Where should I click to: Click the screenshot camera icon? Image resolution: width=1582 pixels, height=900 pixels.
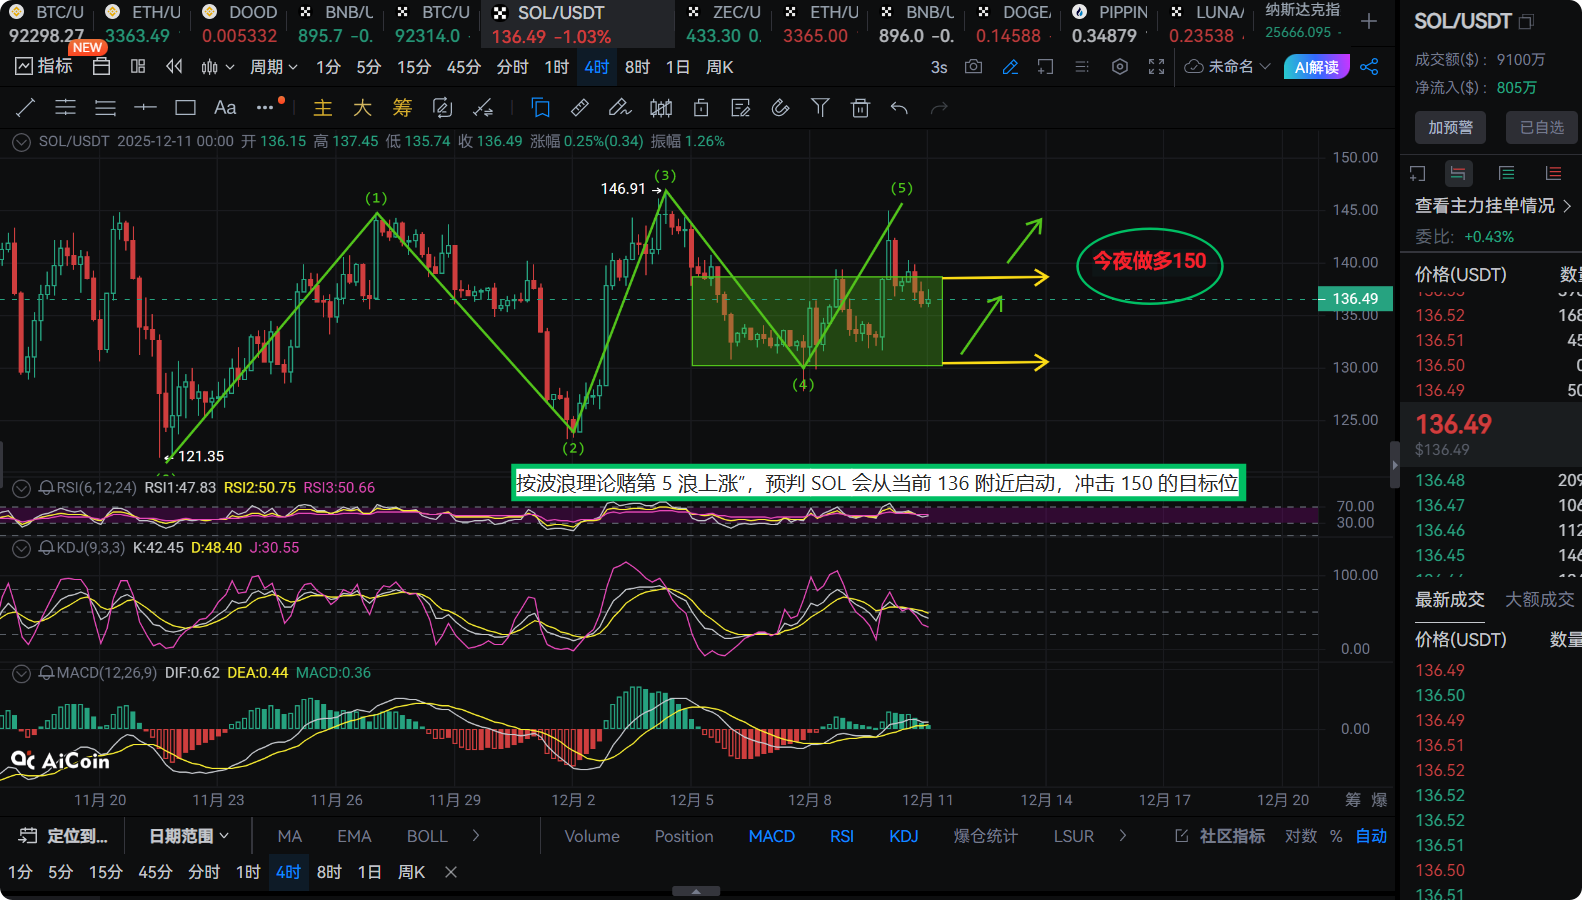pyautogui.click(x=973, y=67)
